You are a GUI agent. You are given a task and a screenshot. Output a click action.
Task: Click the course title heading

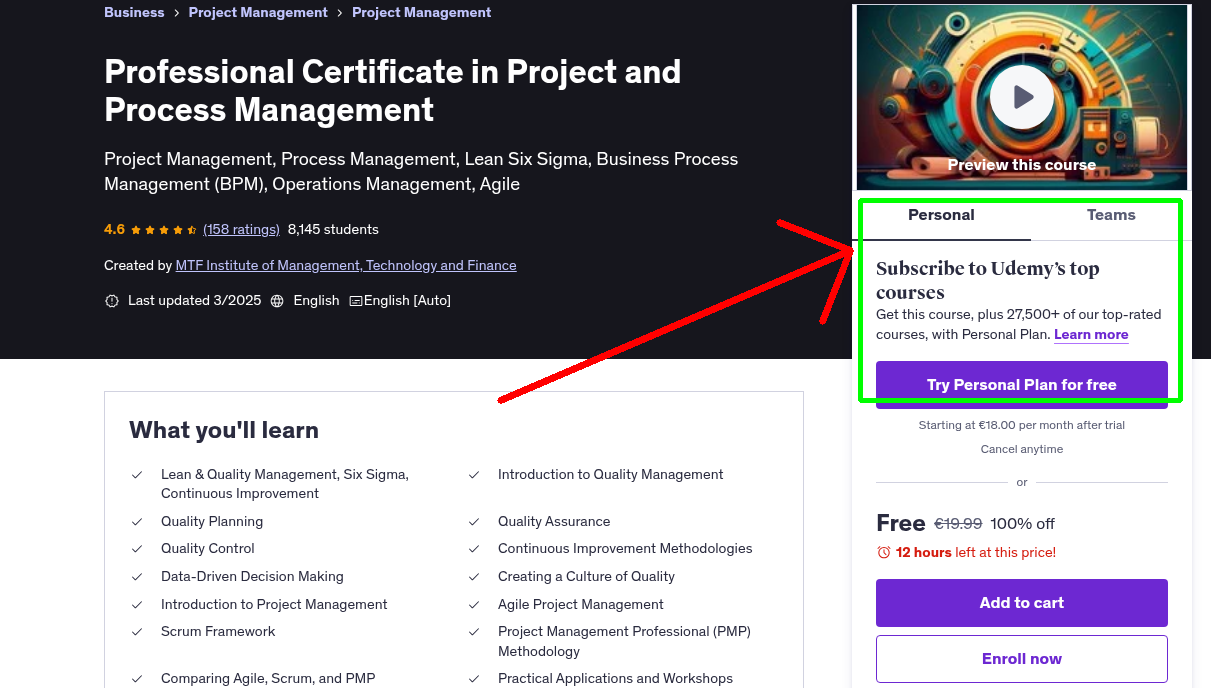[393, 90]
